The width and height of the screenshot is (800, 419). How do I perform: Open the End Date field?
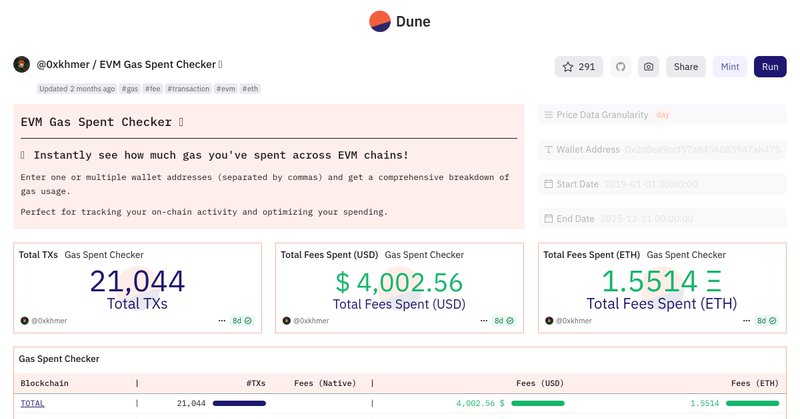[662, 219]
